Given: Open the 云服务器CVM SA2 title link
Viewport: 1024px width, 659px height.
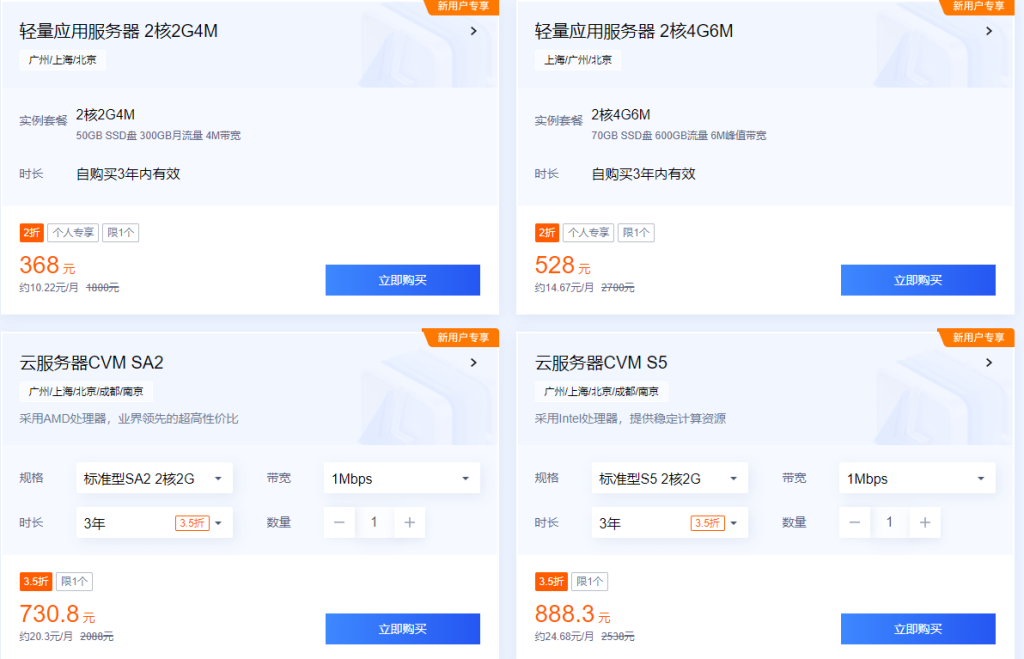Looking at the screenshot, I should 91,362.
